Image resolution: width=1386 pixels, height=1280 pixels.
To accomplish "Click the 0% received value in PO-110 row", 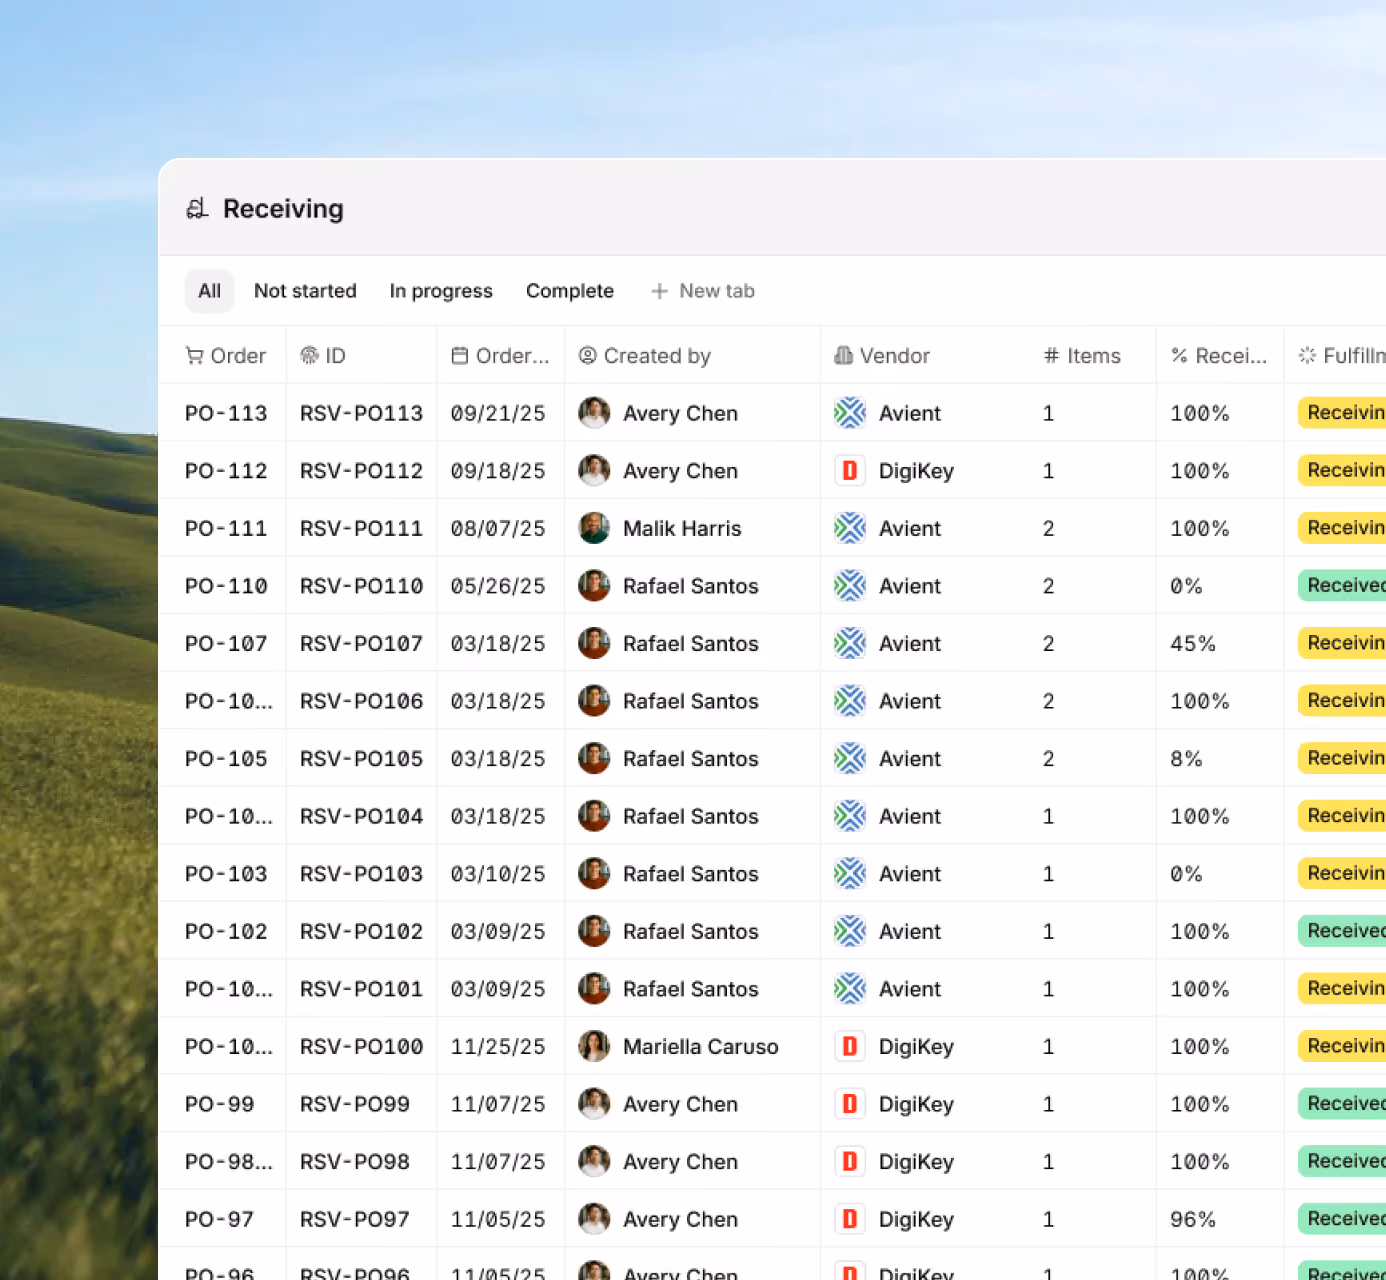I will tap(1186, 586).
